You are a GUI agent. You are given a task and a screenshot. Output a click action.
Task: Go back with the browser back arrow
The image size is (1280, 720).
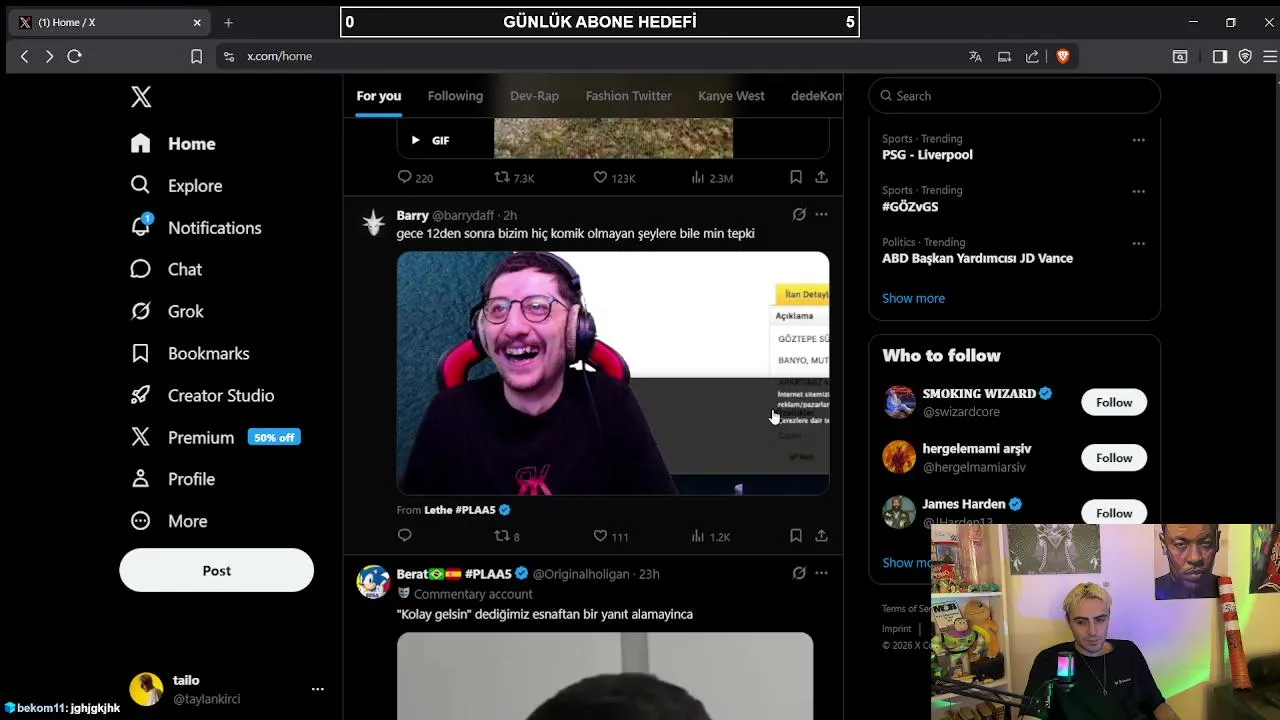(25, 57)
